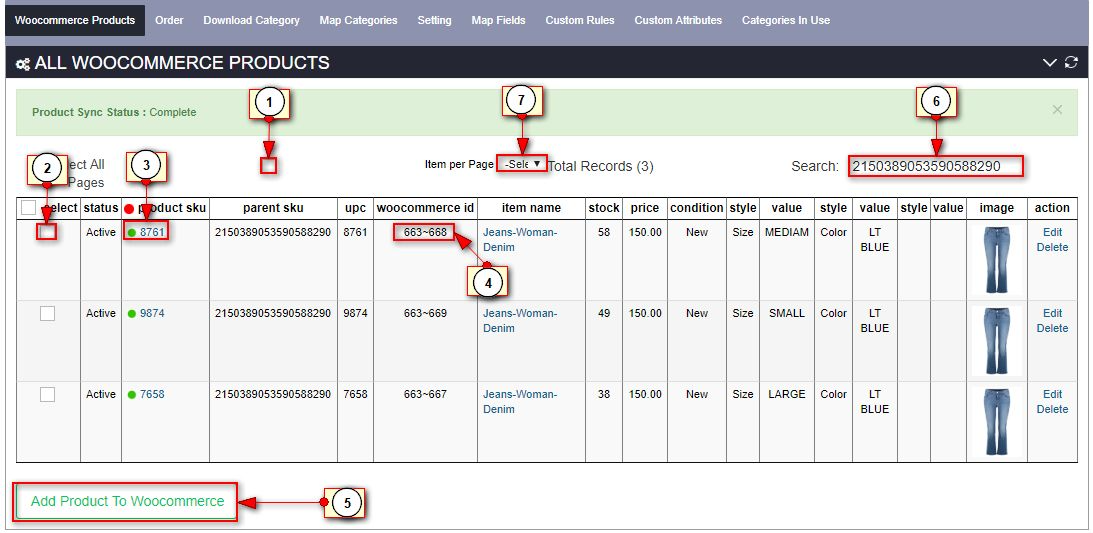Open product SKU link 7658
1093x533 pixels.
pyautogui.click(x=152, y=394)
